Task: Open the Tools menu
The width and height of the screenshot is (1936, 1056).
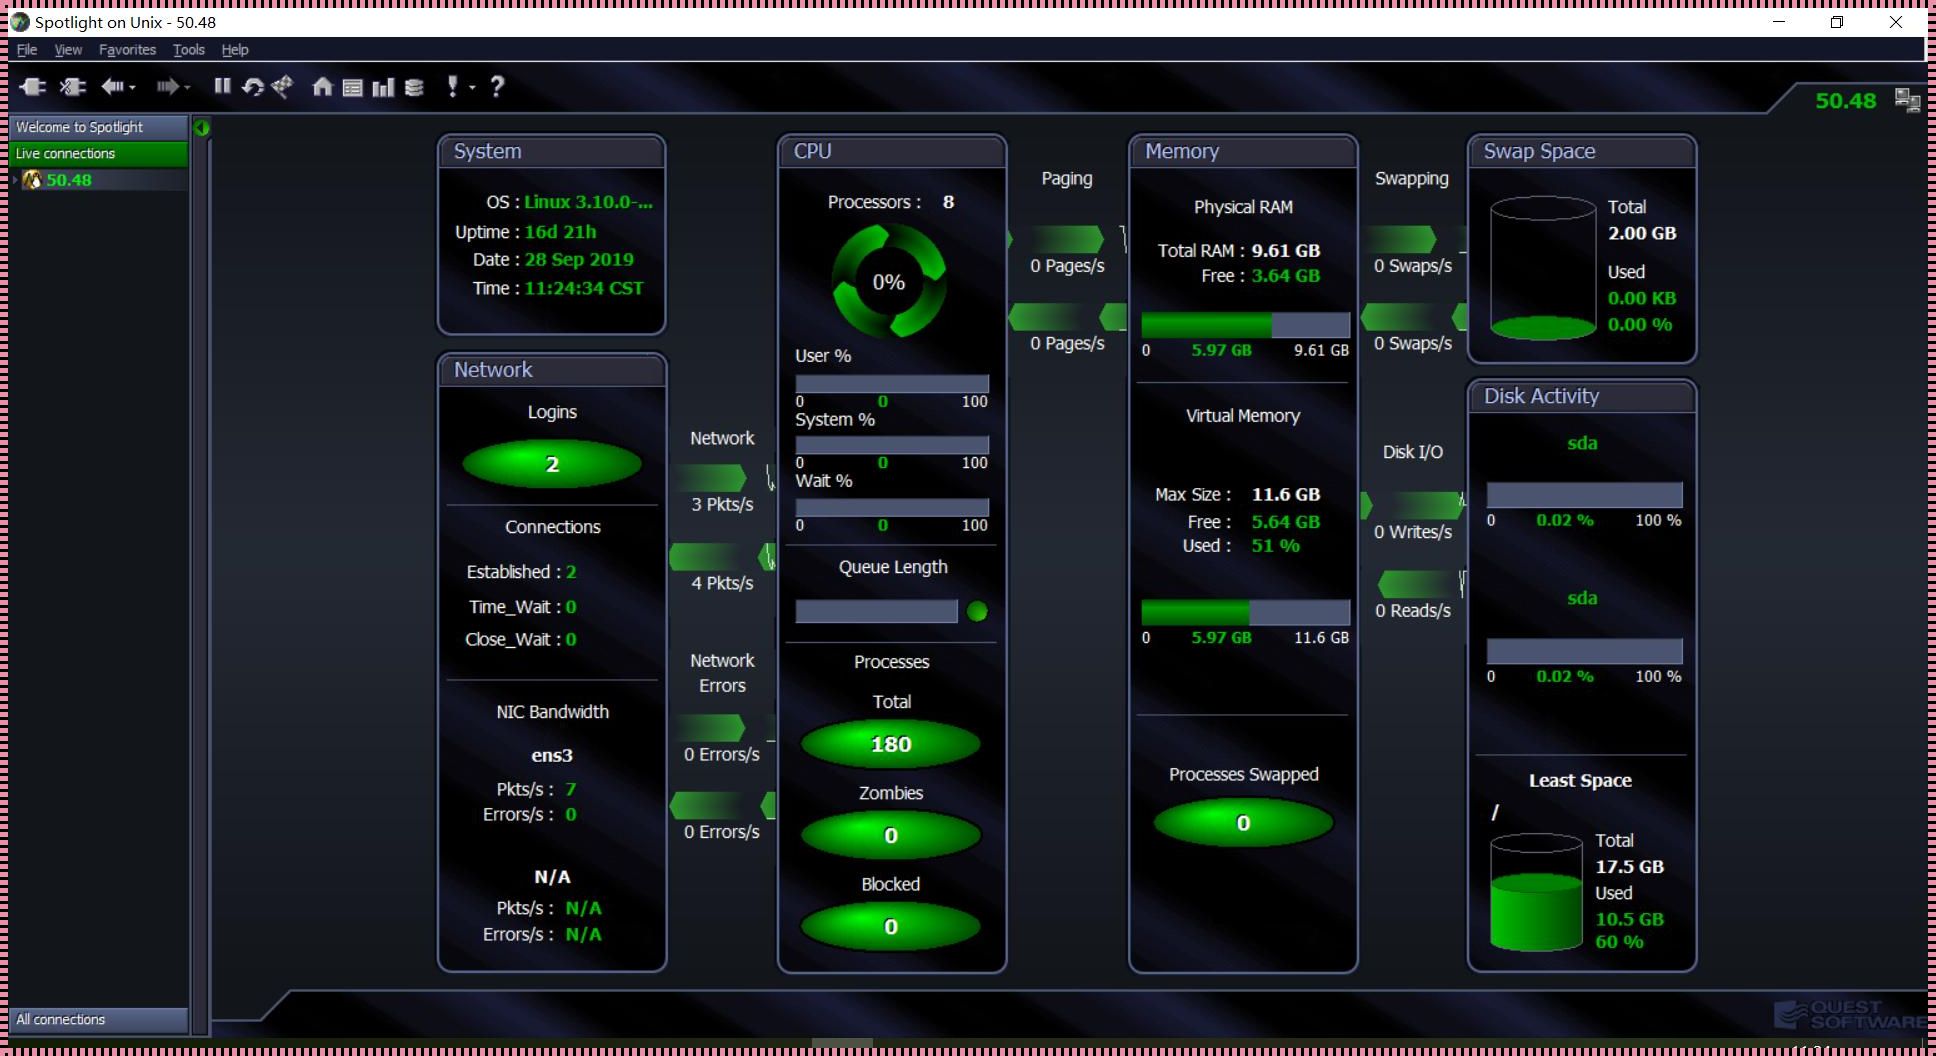Action: pos(188,49)
